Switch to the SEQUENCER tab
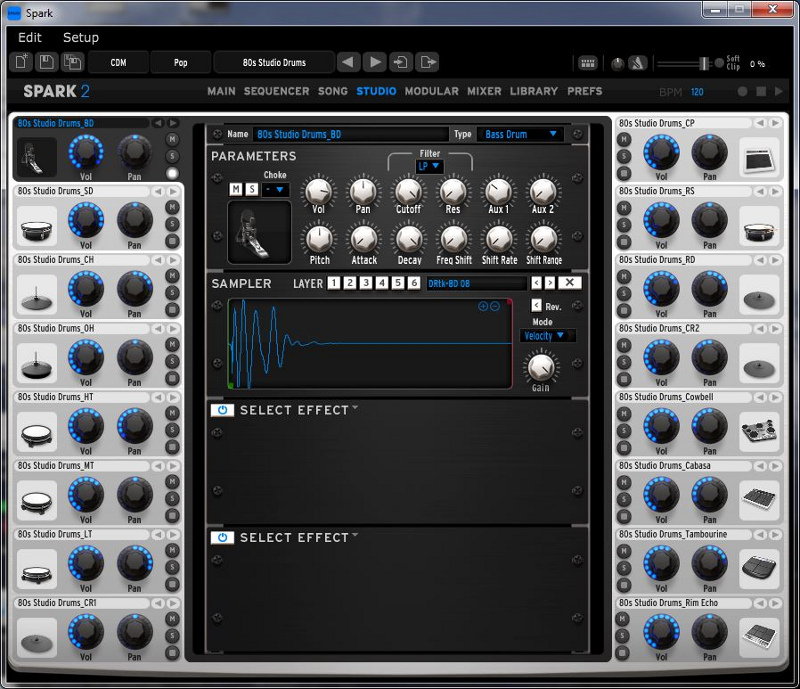This screenshot has width=800, height=689. 277,91
